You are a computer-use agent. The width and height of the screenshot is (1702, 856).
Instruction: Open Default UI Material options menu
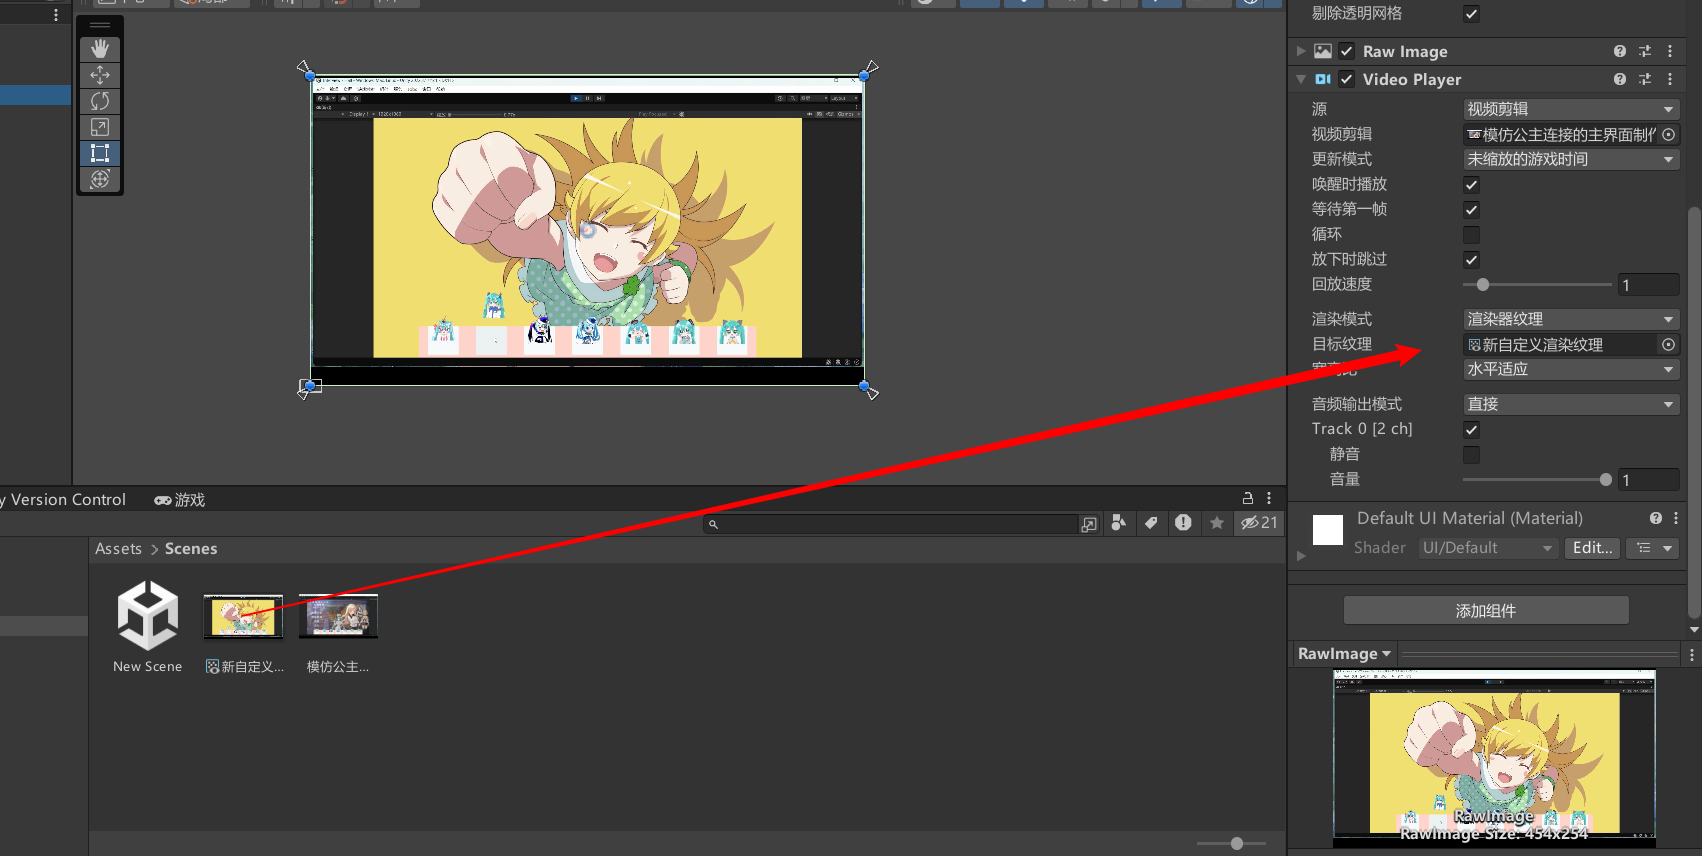(1676, 518)
